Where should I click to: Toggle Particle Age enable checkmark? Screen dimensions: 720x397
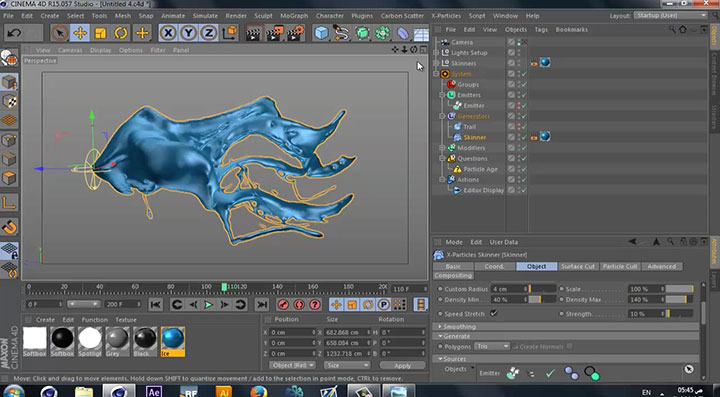click(x=524, y=169)
